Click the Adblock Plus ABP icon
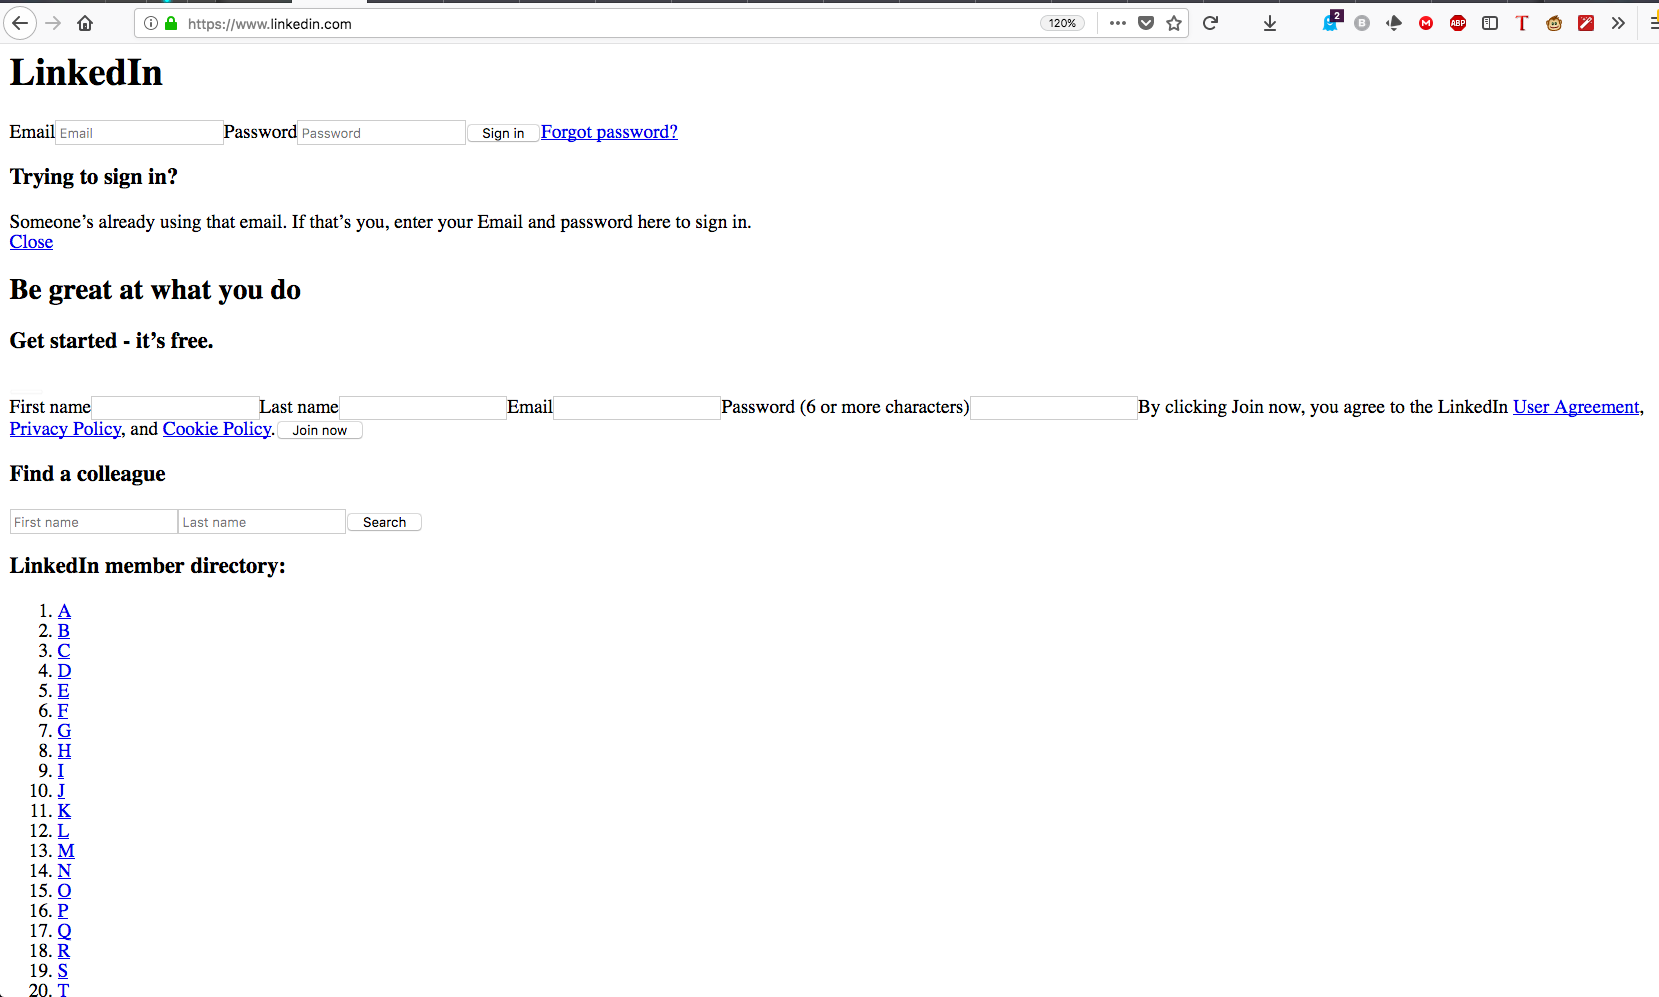 coord(1458,23)
